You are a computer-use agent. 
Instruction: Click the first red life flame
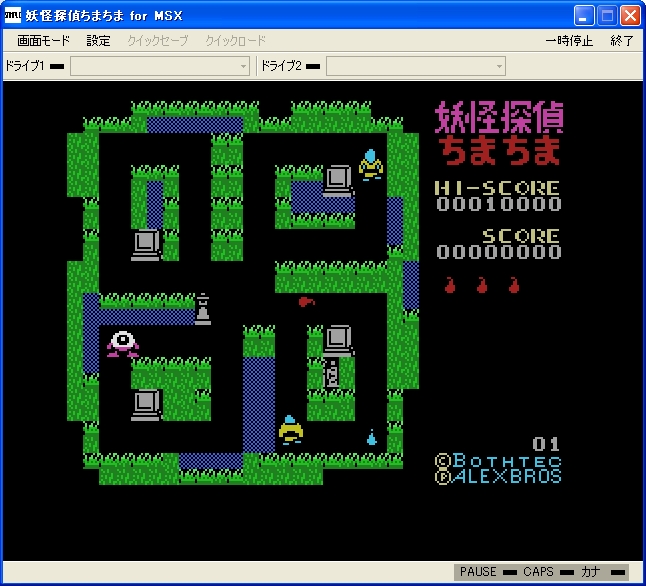[x=450, y=285]
